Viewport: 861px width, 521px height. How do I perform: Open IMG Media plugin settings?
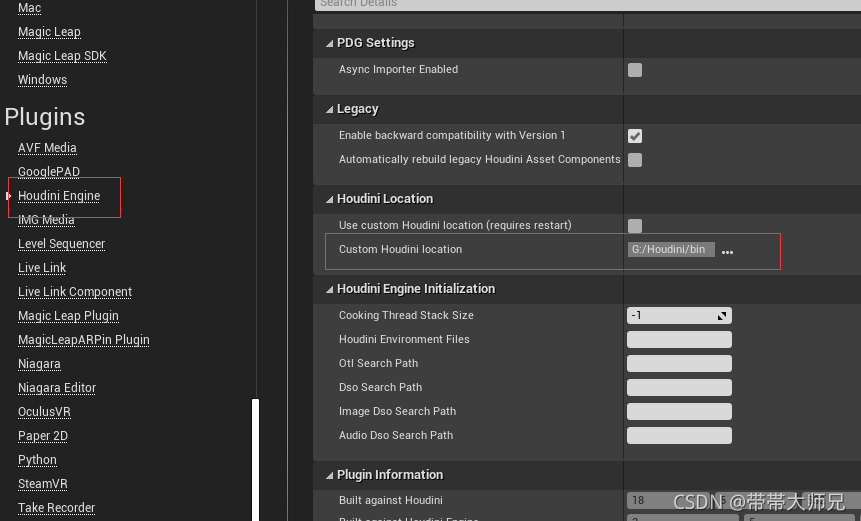[46, 220]
